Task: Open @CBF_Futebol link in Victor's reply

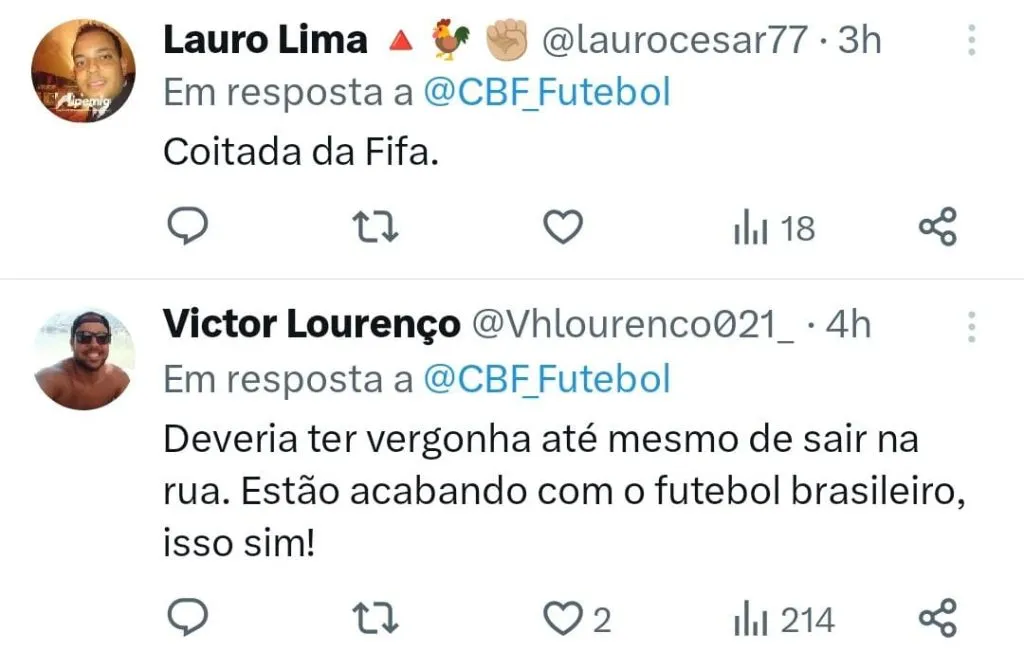Action: coord(547,380)
